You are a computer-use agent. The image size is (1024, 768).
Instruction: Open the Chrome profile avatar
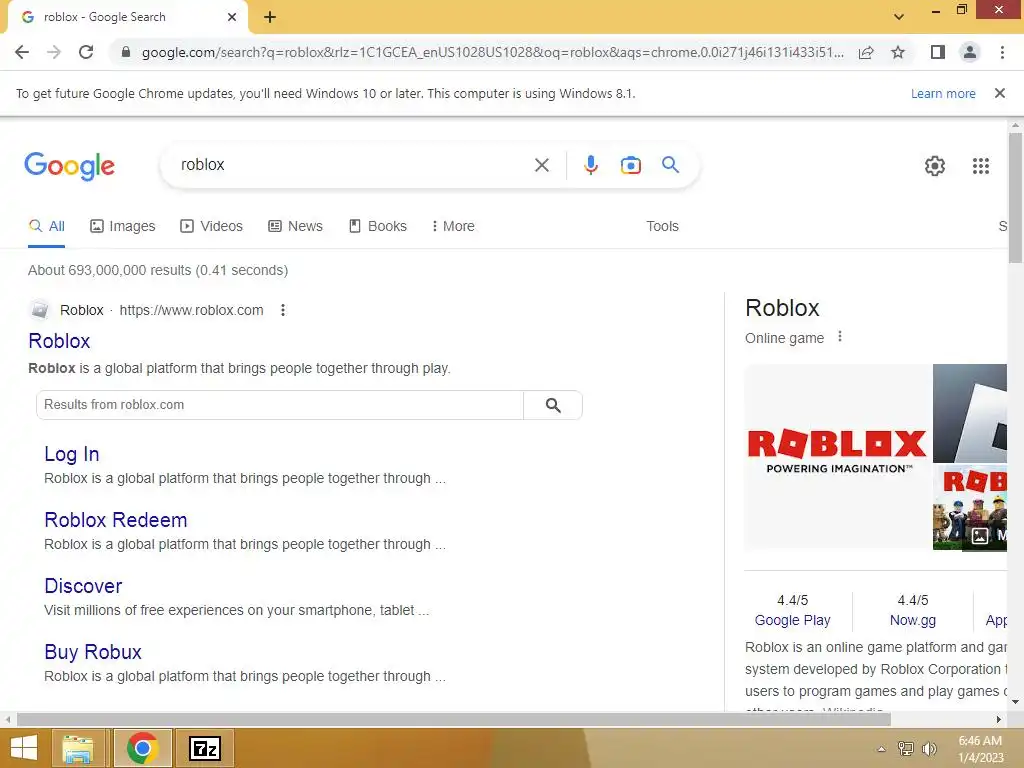point(970,52)
